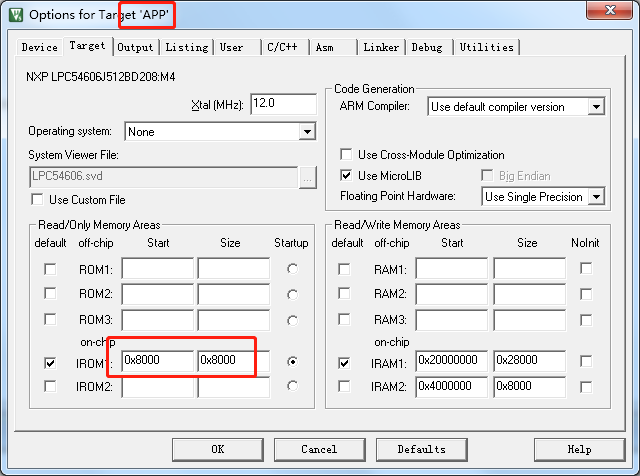Click IROM1 Start field 0x8000
Screen dimensions: 640x476
(x=158, y=361)
